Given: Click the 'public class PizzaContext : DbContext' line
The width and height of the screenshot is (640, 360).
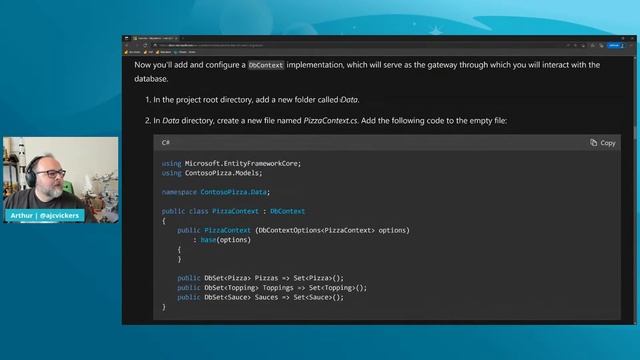Looking at the screenshot, I should (x=233, y=211).
